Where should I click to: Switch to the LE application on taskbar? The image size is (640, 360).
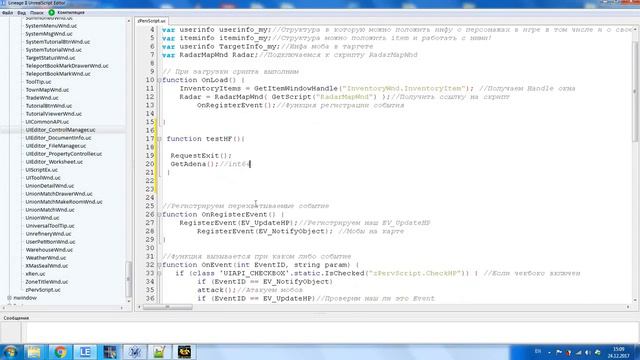coord(85,352)
